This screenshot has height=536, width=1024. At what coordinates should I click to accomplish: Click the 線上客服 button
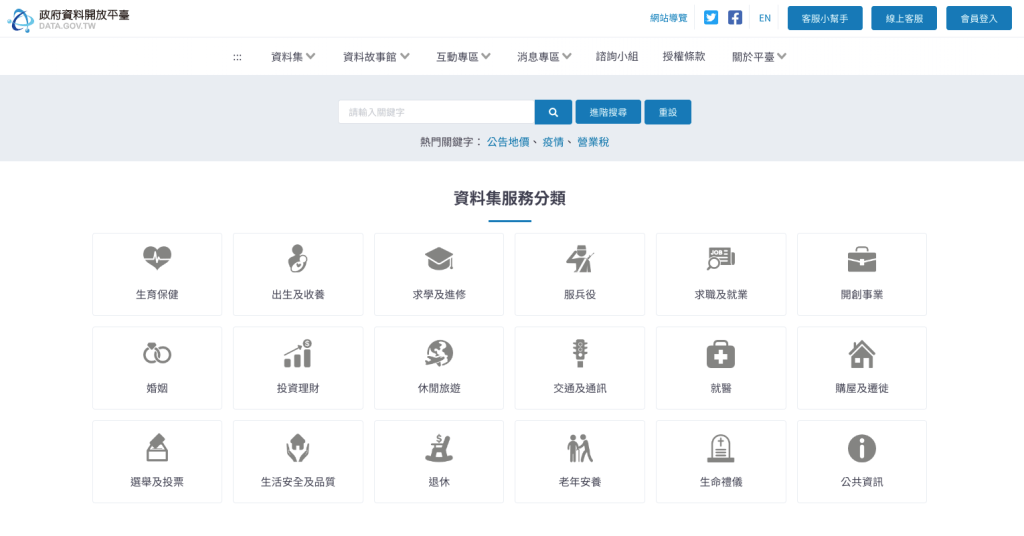coord(904,18)
